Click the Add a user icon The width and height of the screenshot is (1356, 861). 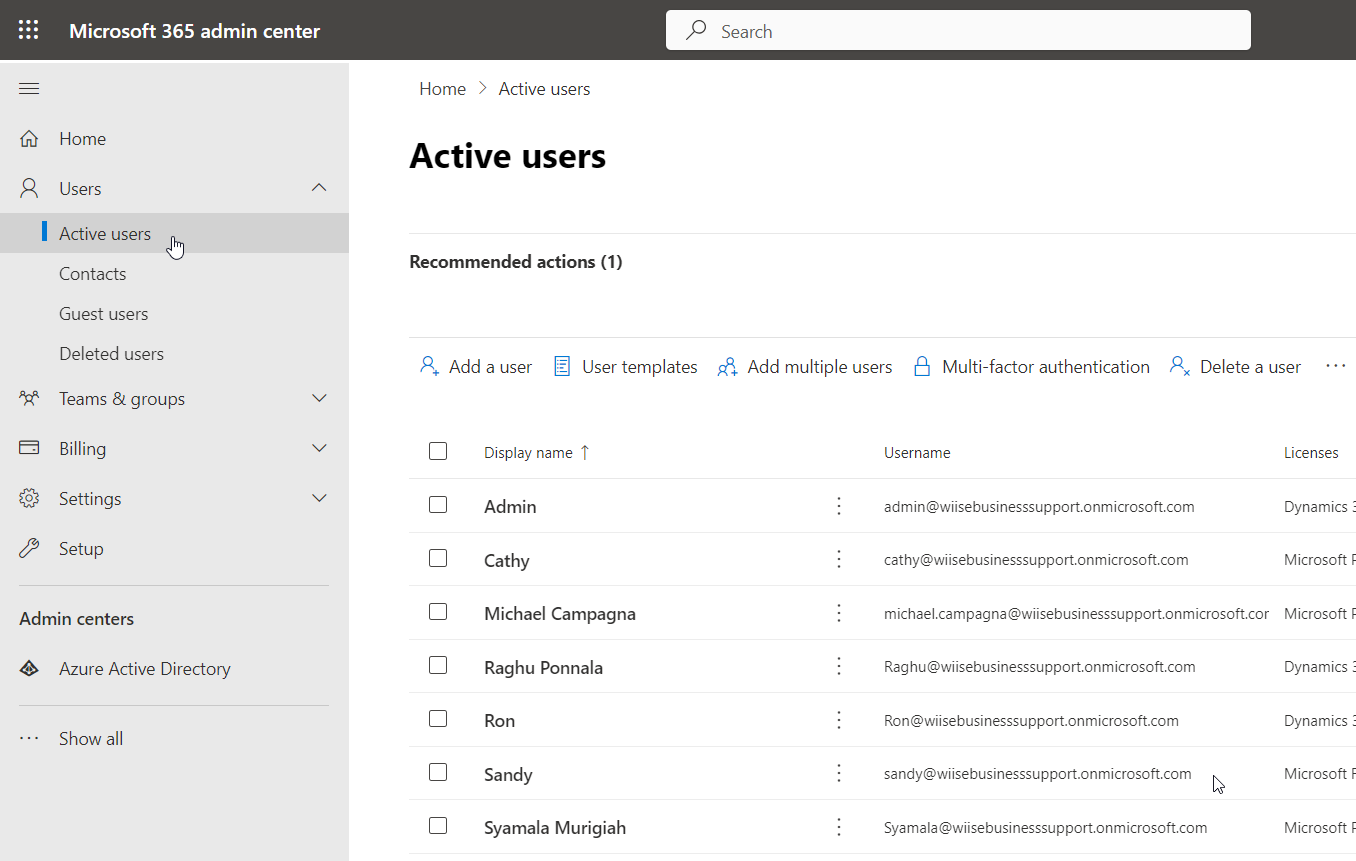(x=430, y=367)
